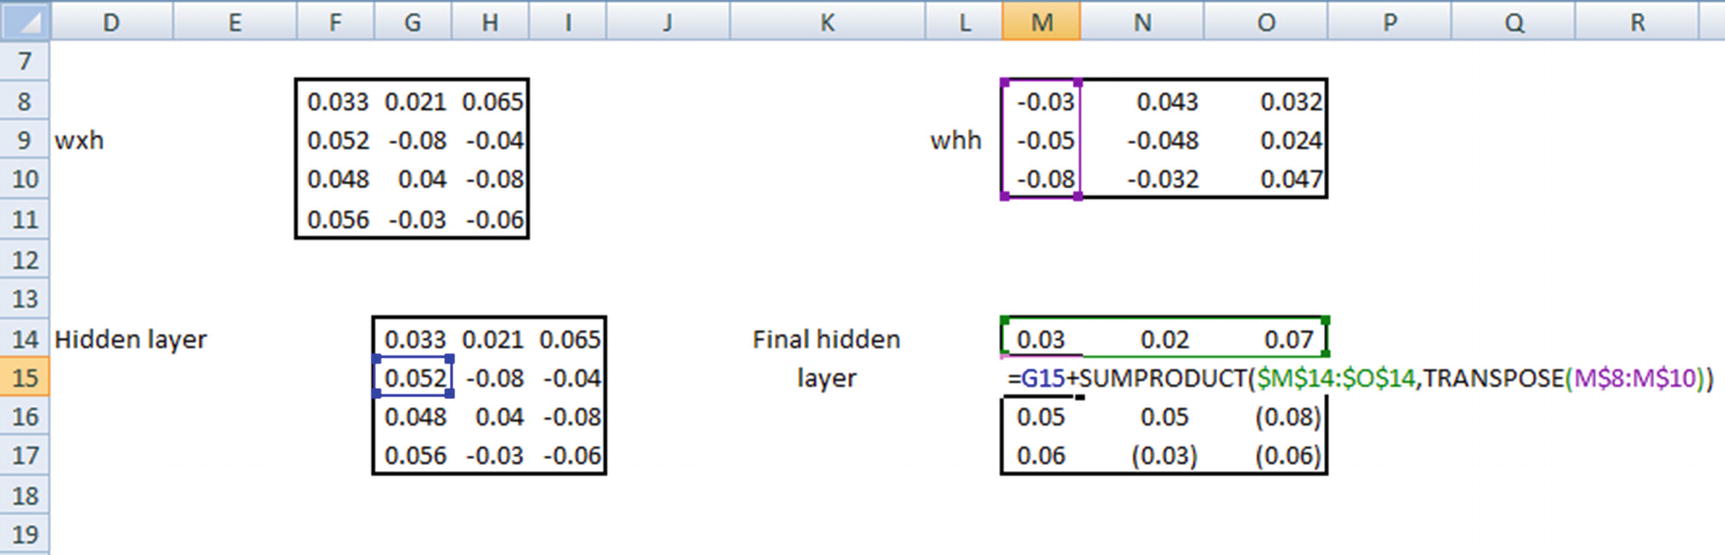Click column R header
1725x555 pixels.
click(1637, 21)
